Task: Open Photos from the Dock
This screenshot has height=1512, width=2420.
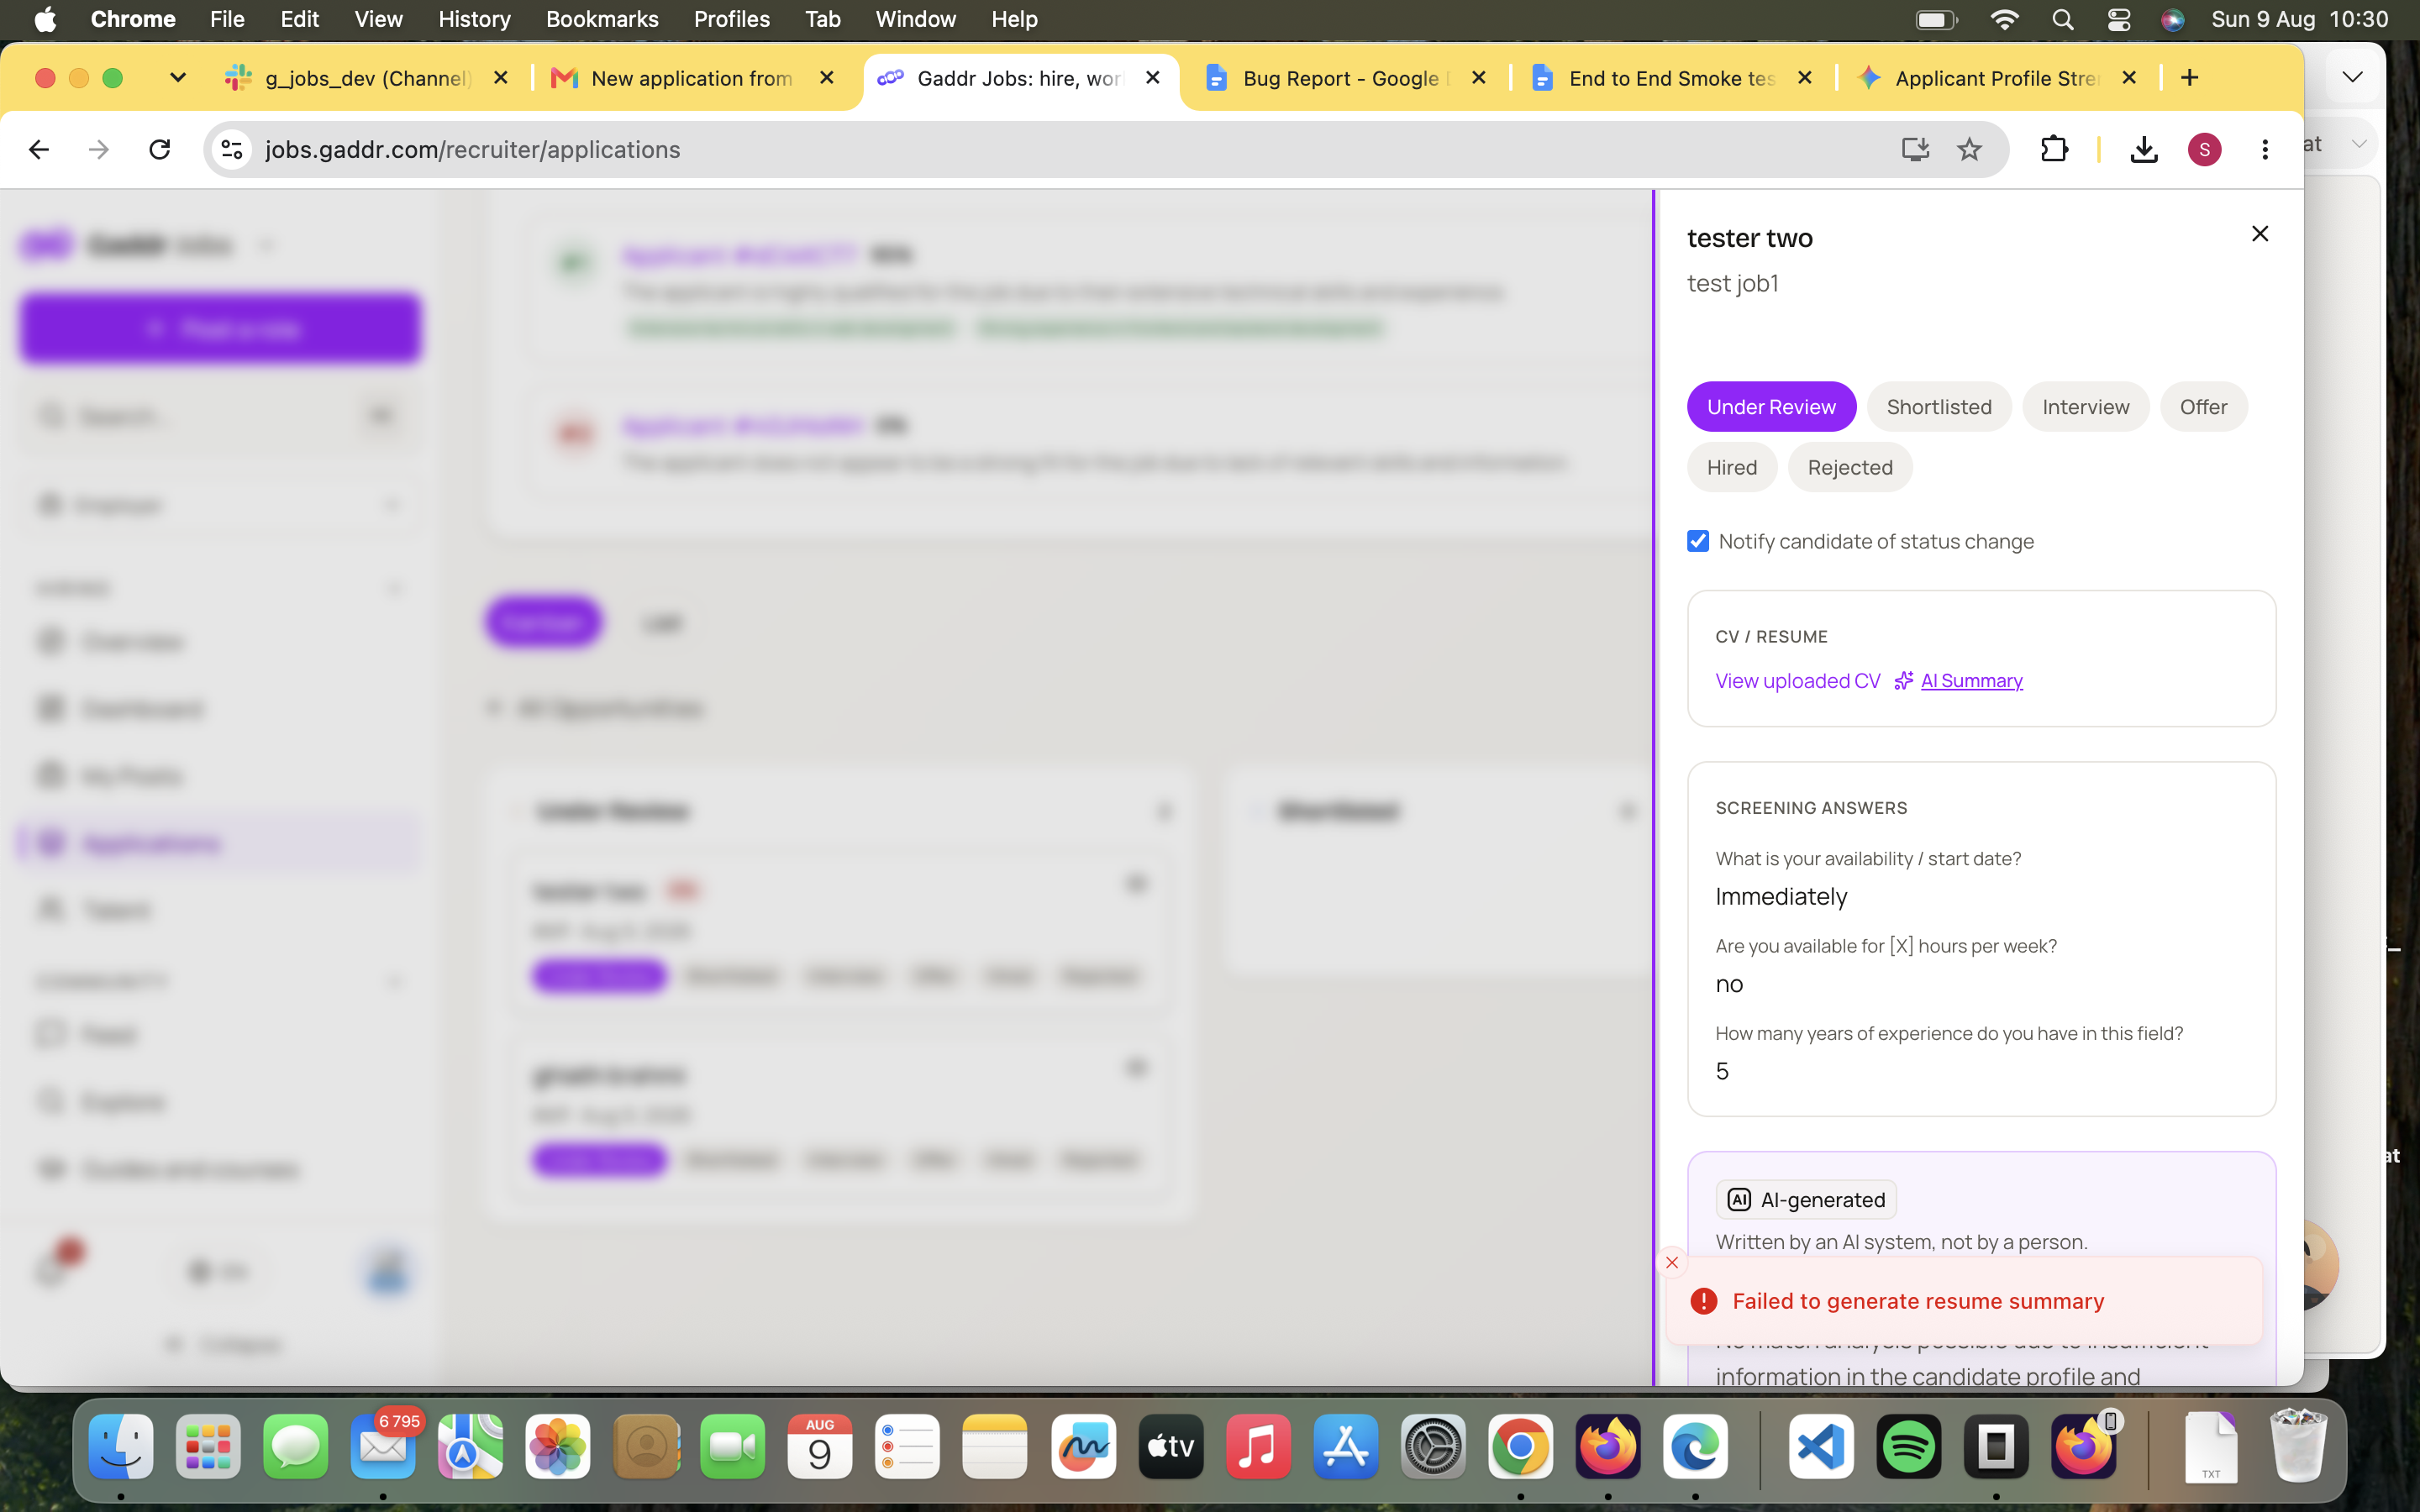Action: coord(558,1447)
